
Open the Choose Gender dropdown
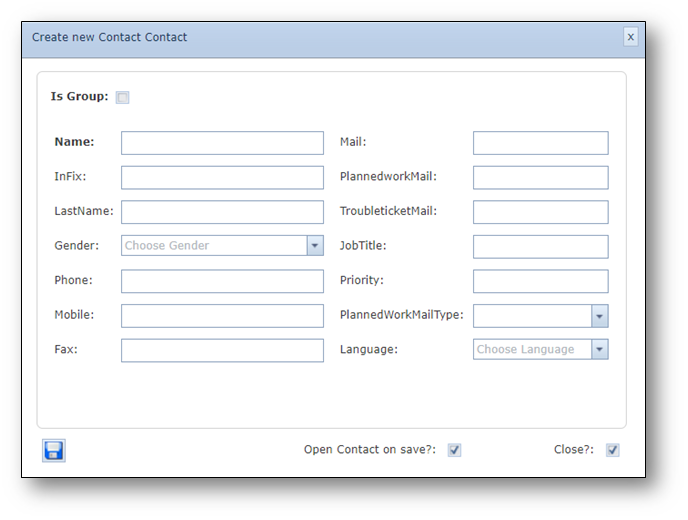315,246
